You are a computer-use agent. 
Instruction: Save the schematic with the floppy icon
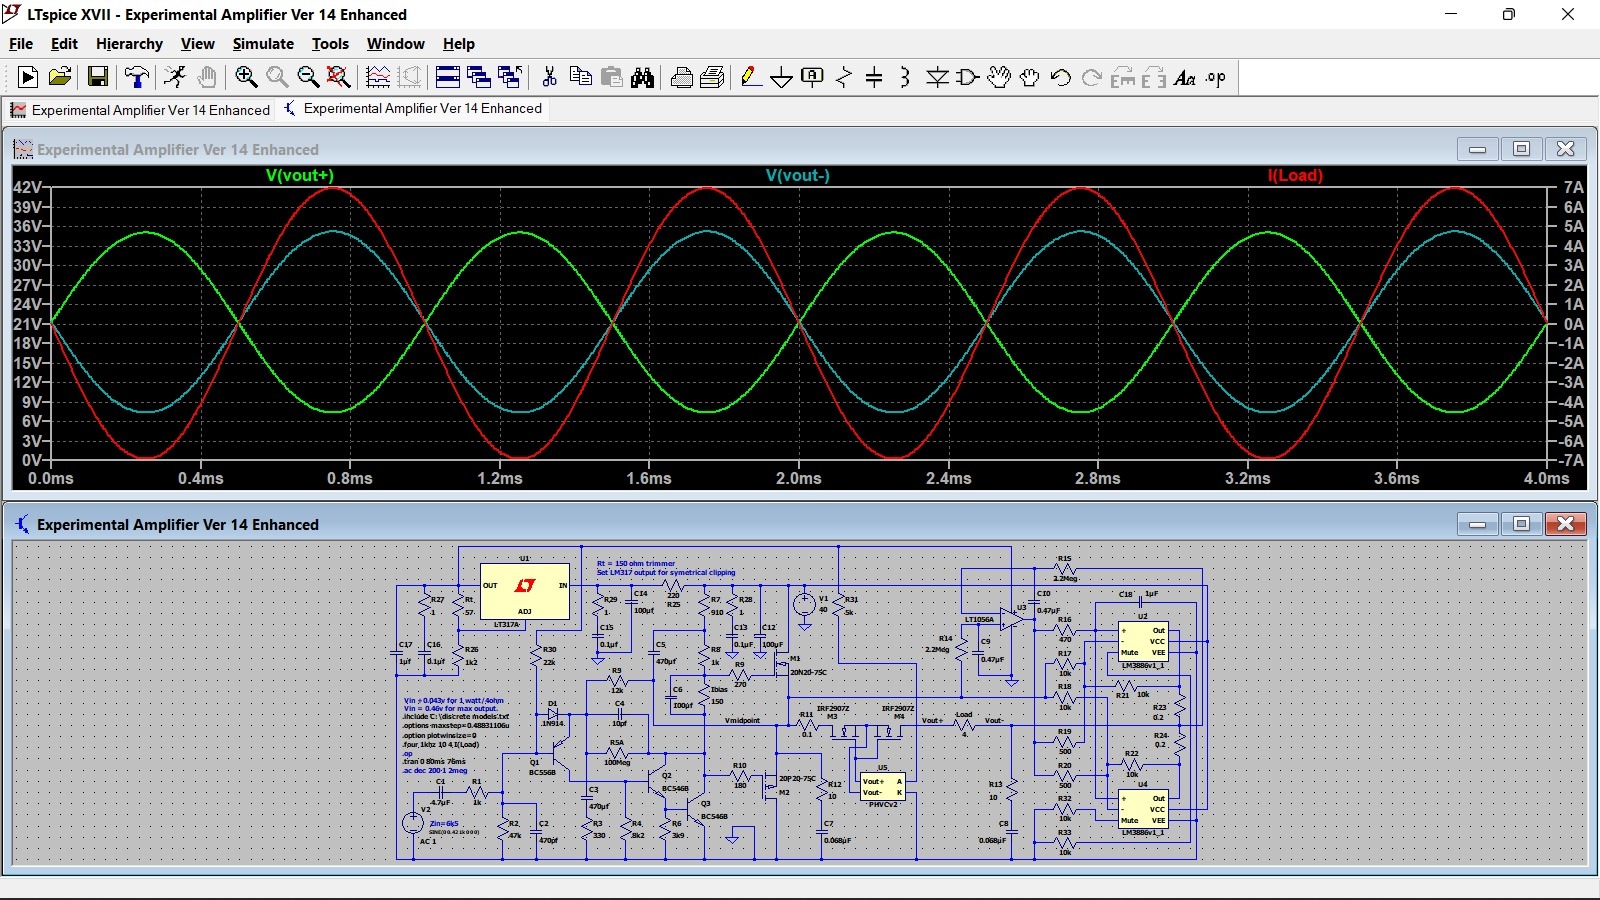click(98, 77)
